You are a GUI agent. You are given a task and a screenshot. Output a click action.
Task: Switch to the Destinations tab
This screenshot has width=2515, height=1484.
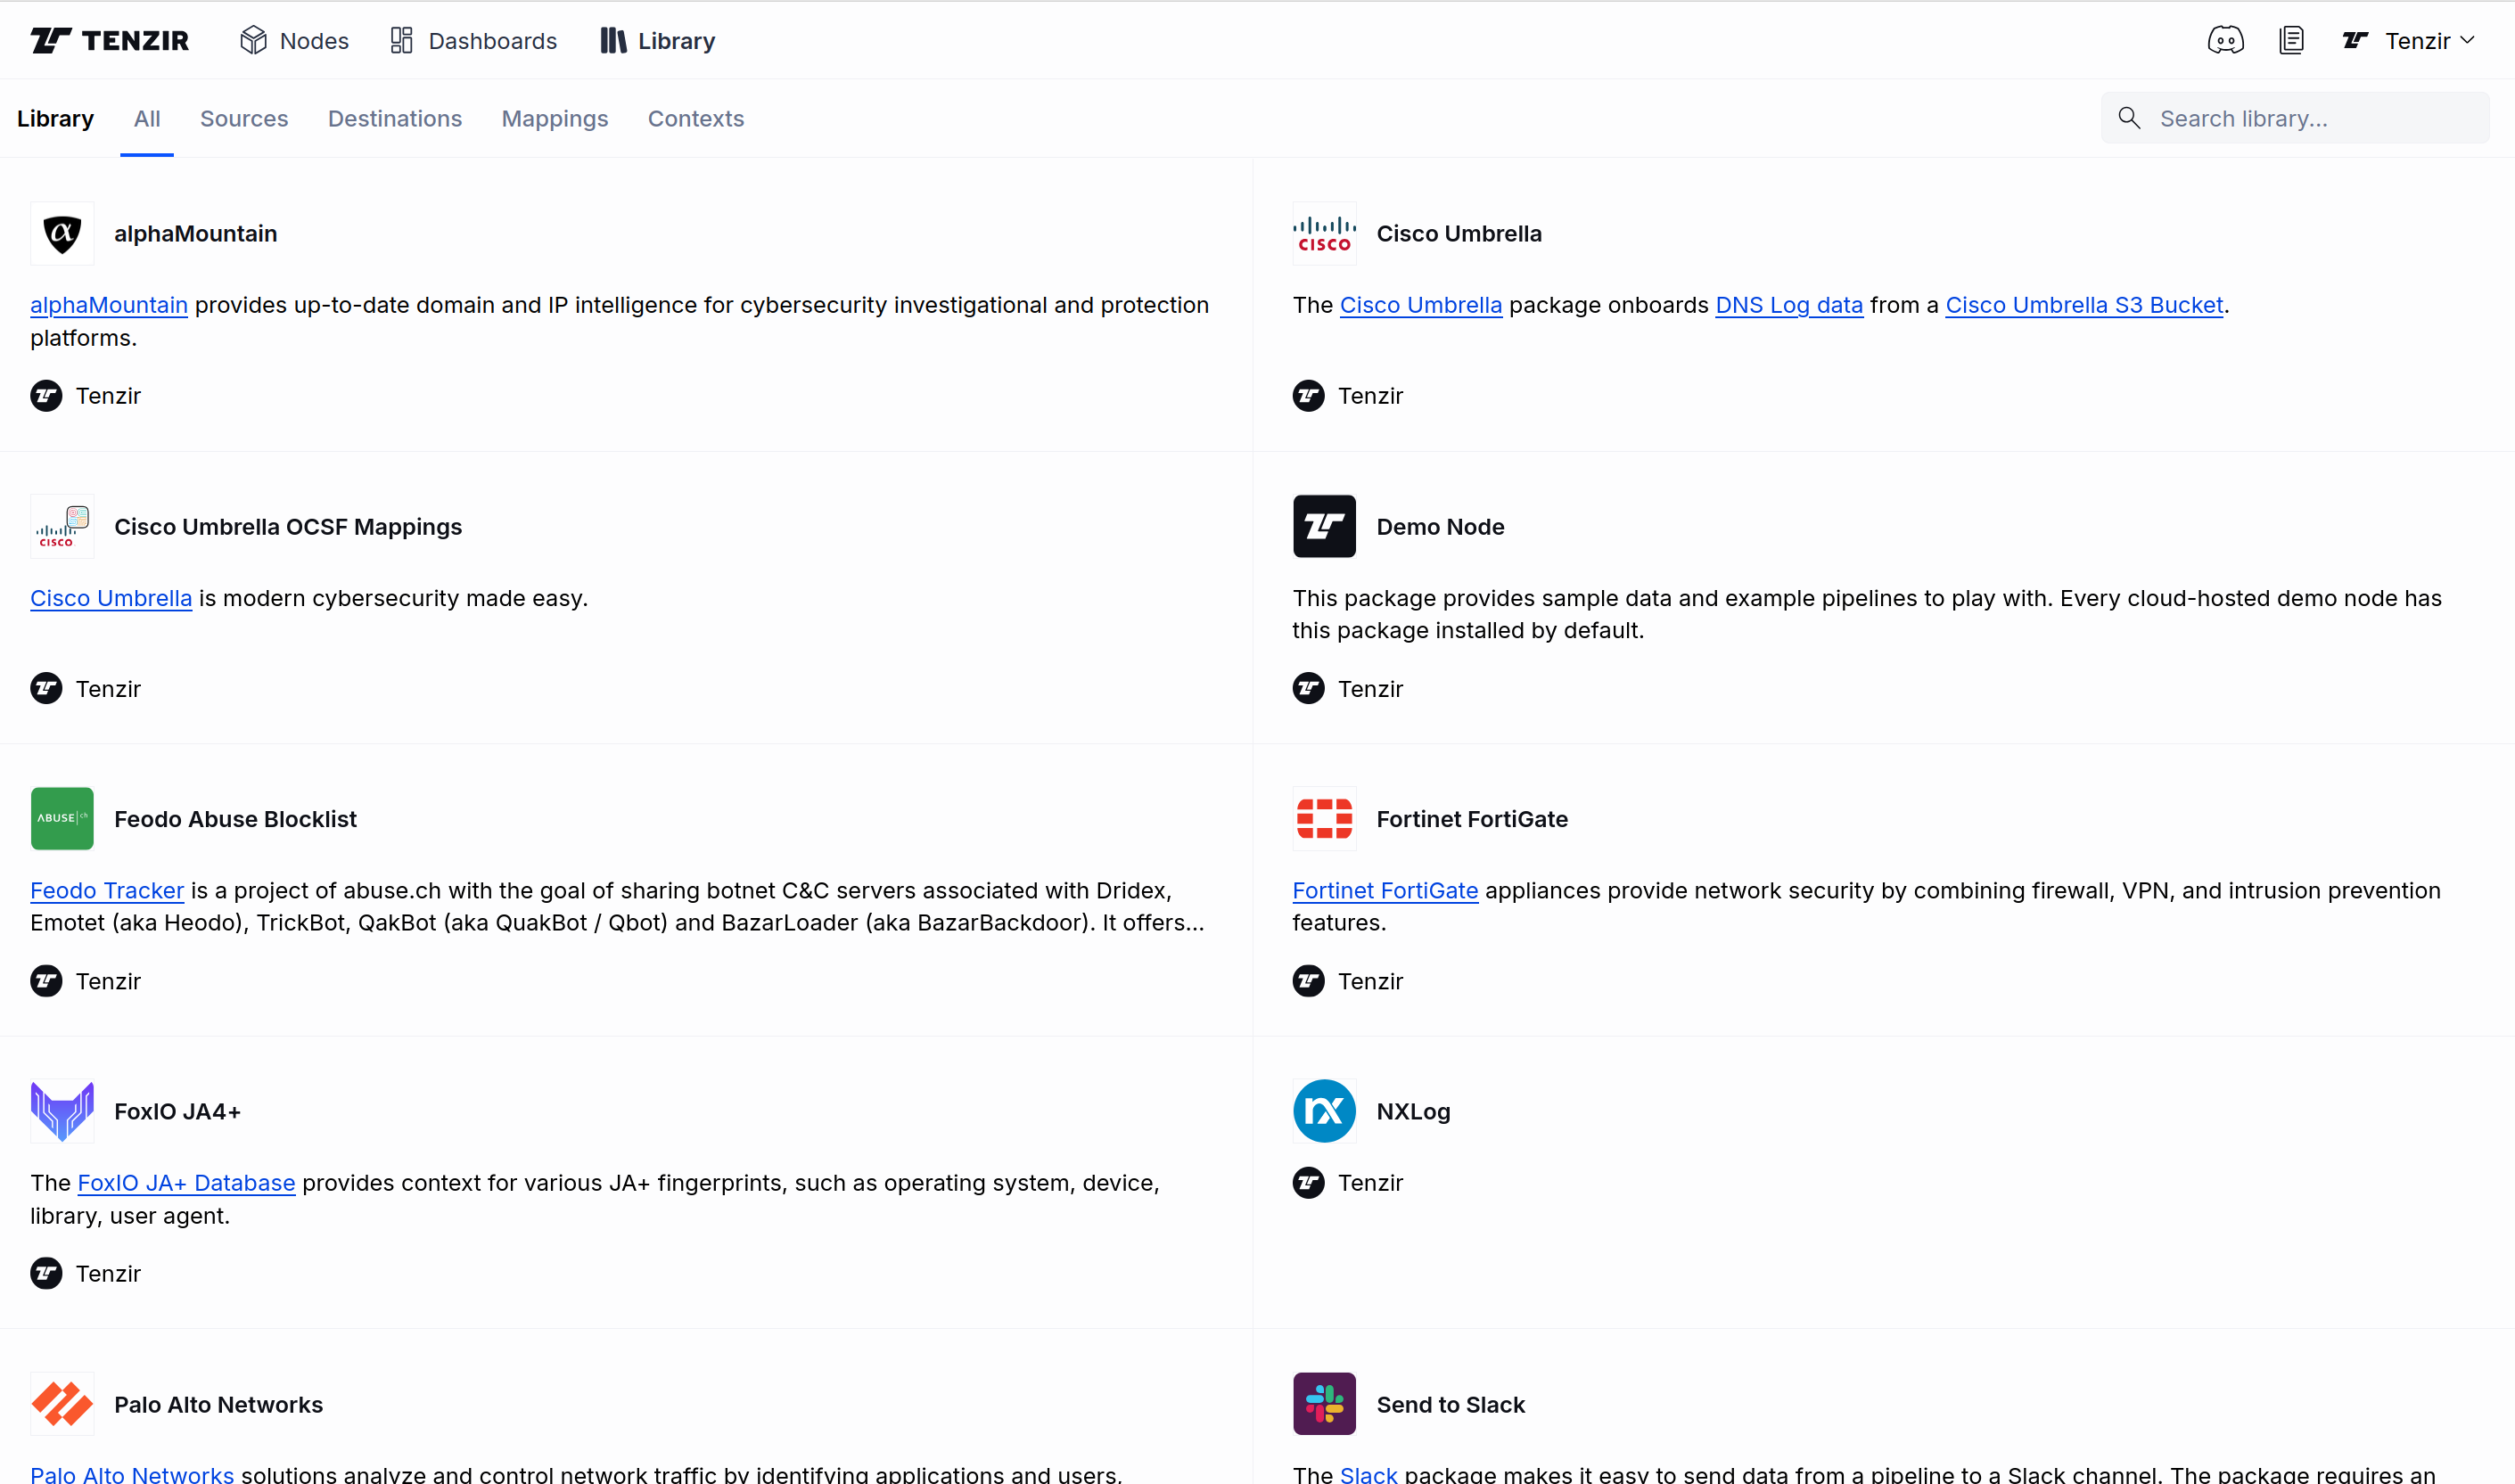395,119
